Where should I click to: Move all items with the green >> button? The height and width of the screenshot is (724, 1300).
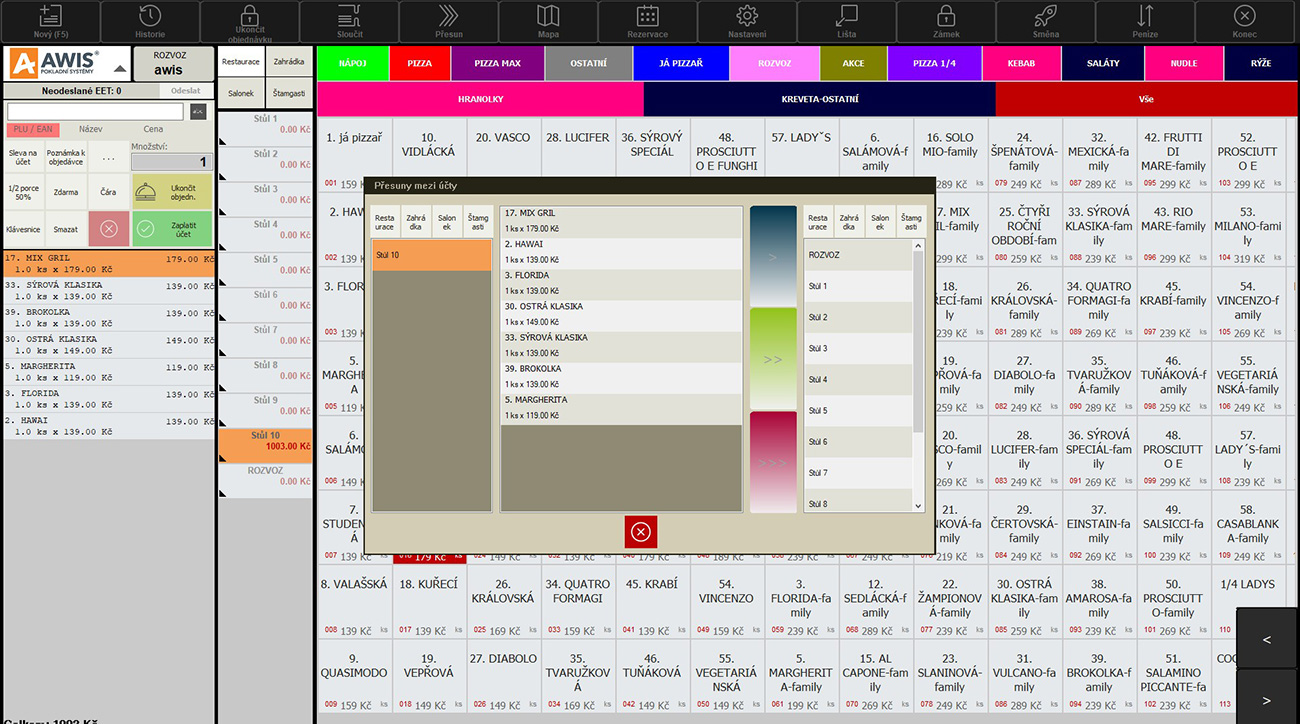[x=773, y=359]
